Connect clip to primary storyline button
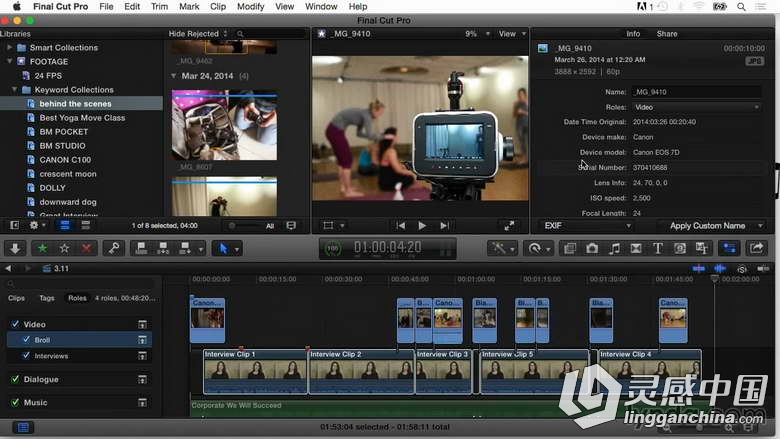The height and width of the screenshot is (439, 780). [x=141, y=248]
